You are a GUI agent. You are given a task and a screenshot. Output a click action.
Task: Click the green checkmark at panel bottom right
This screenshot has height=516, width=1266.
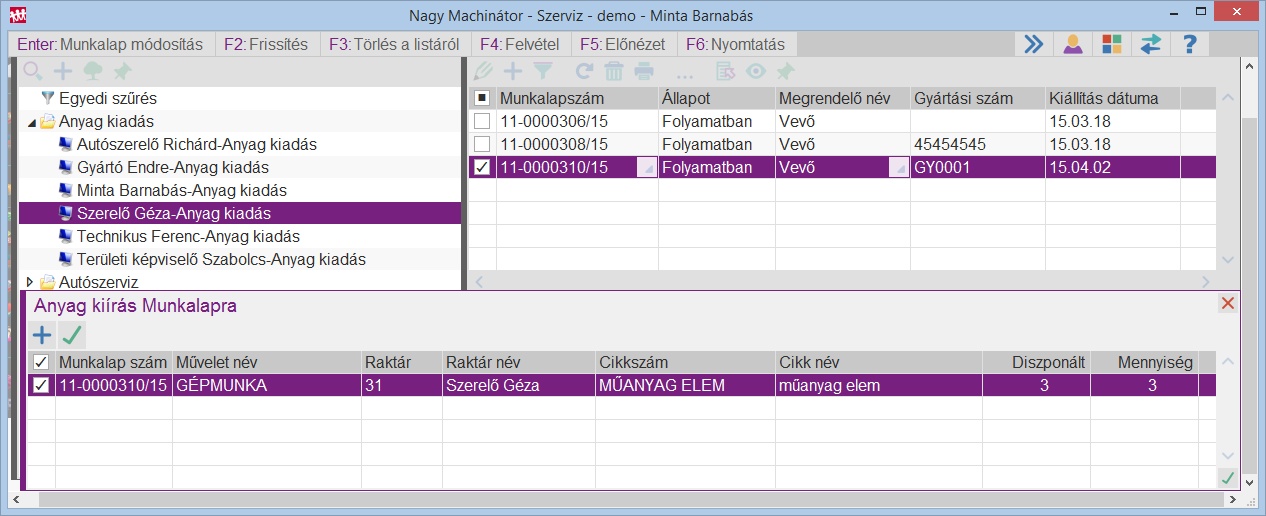point(1227,478)
